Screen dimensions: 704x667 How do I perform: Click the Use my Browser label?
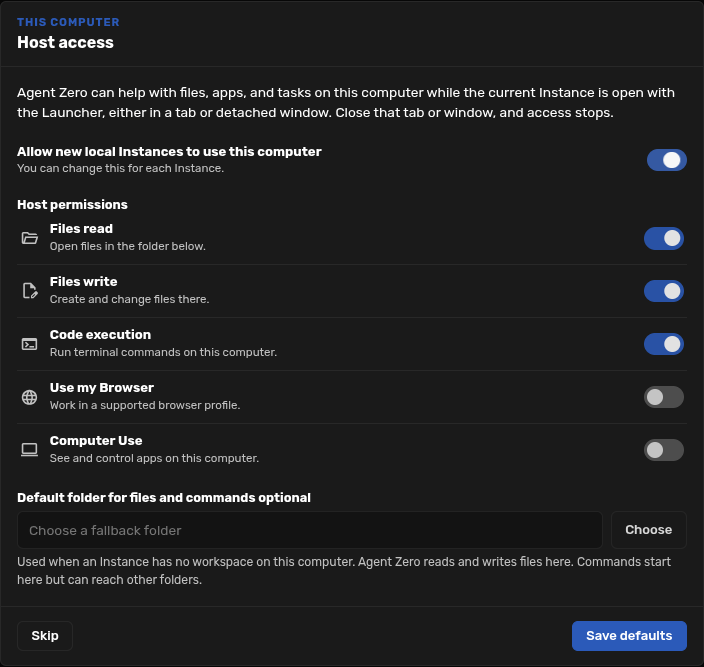click(x=102, y=388)
